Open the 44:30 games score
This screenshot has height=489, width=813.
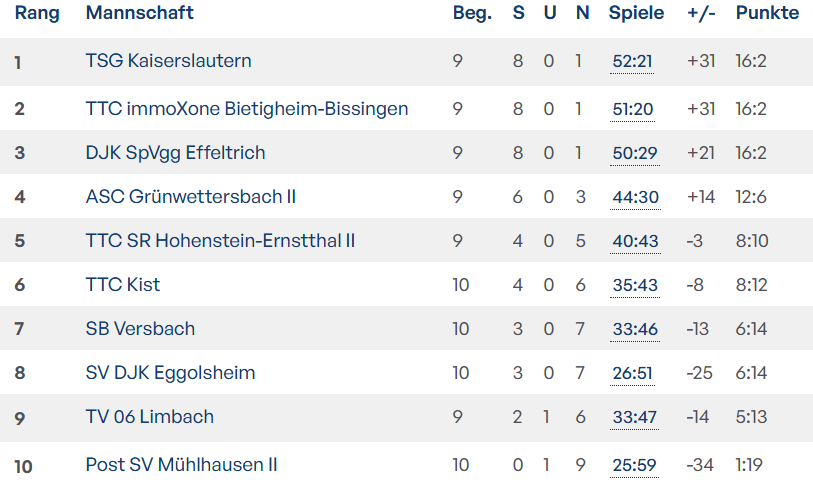click(x=635, y=198)
